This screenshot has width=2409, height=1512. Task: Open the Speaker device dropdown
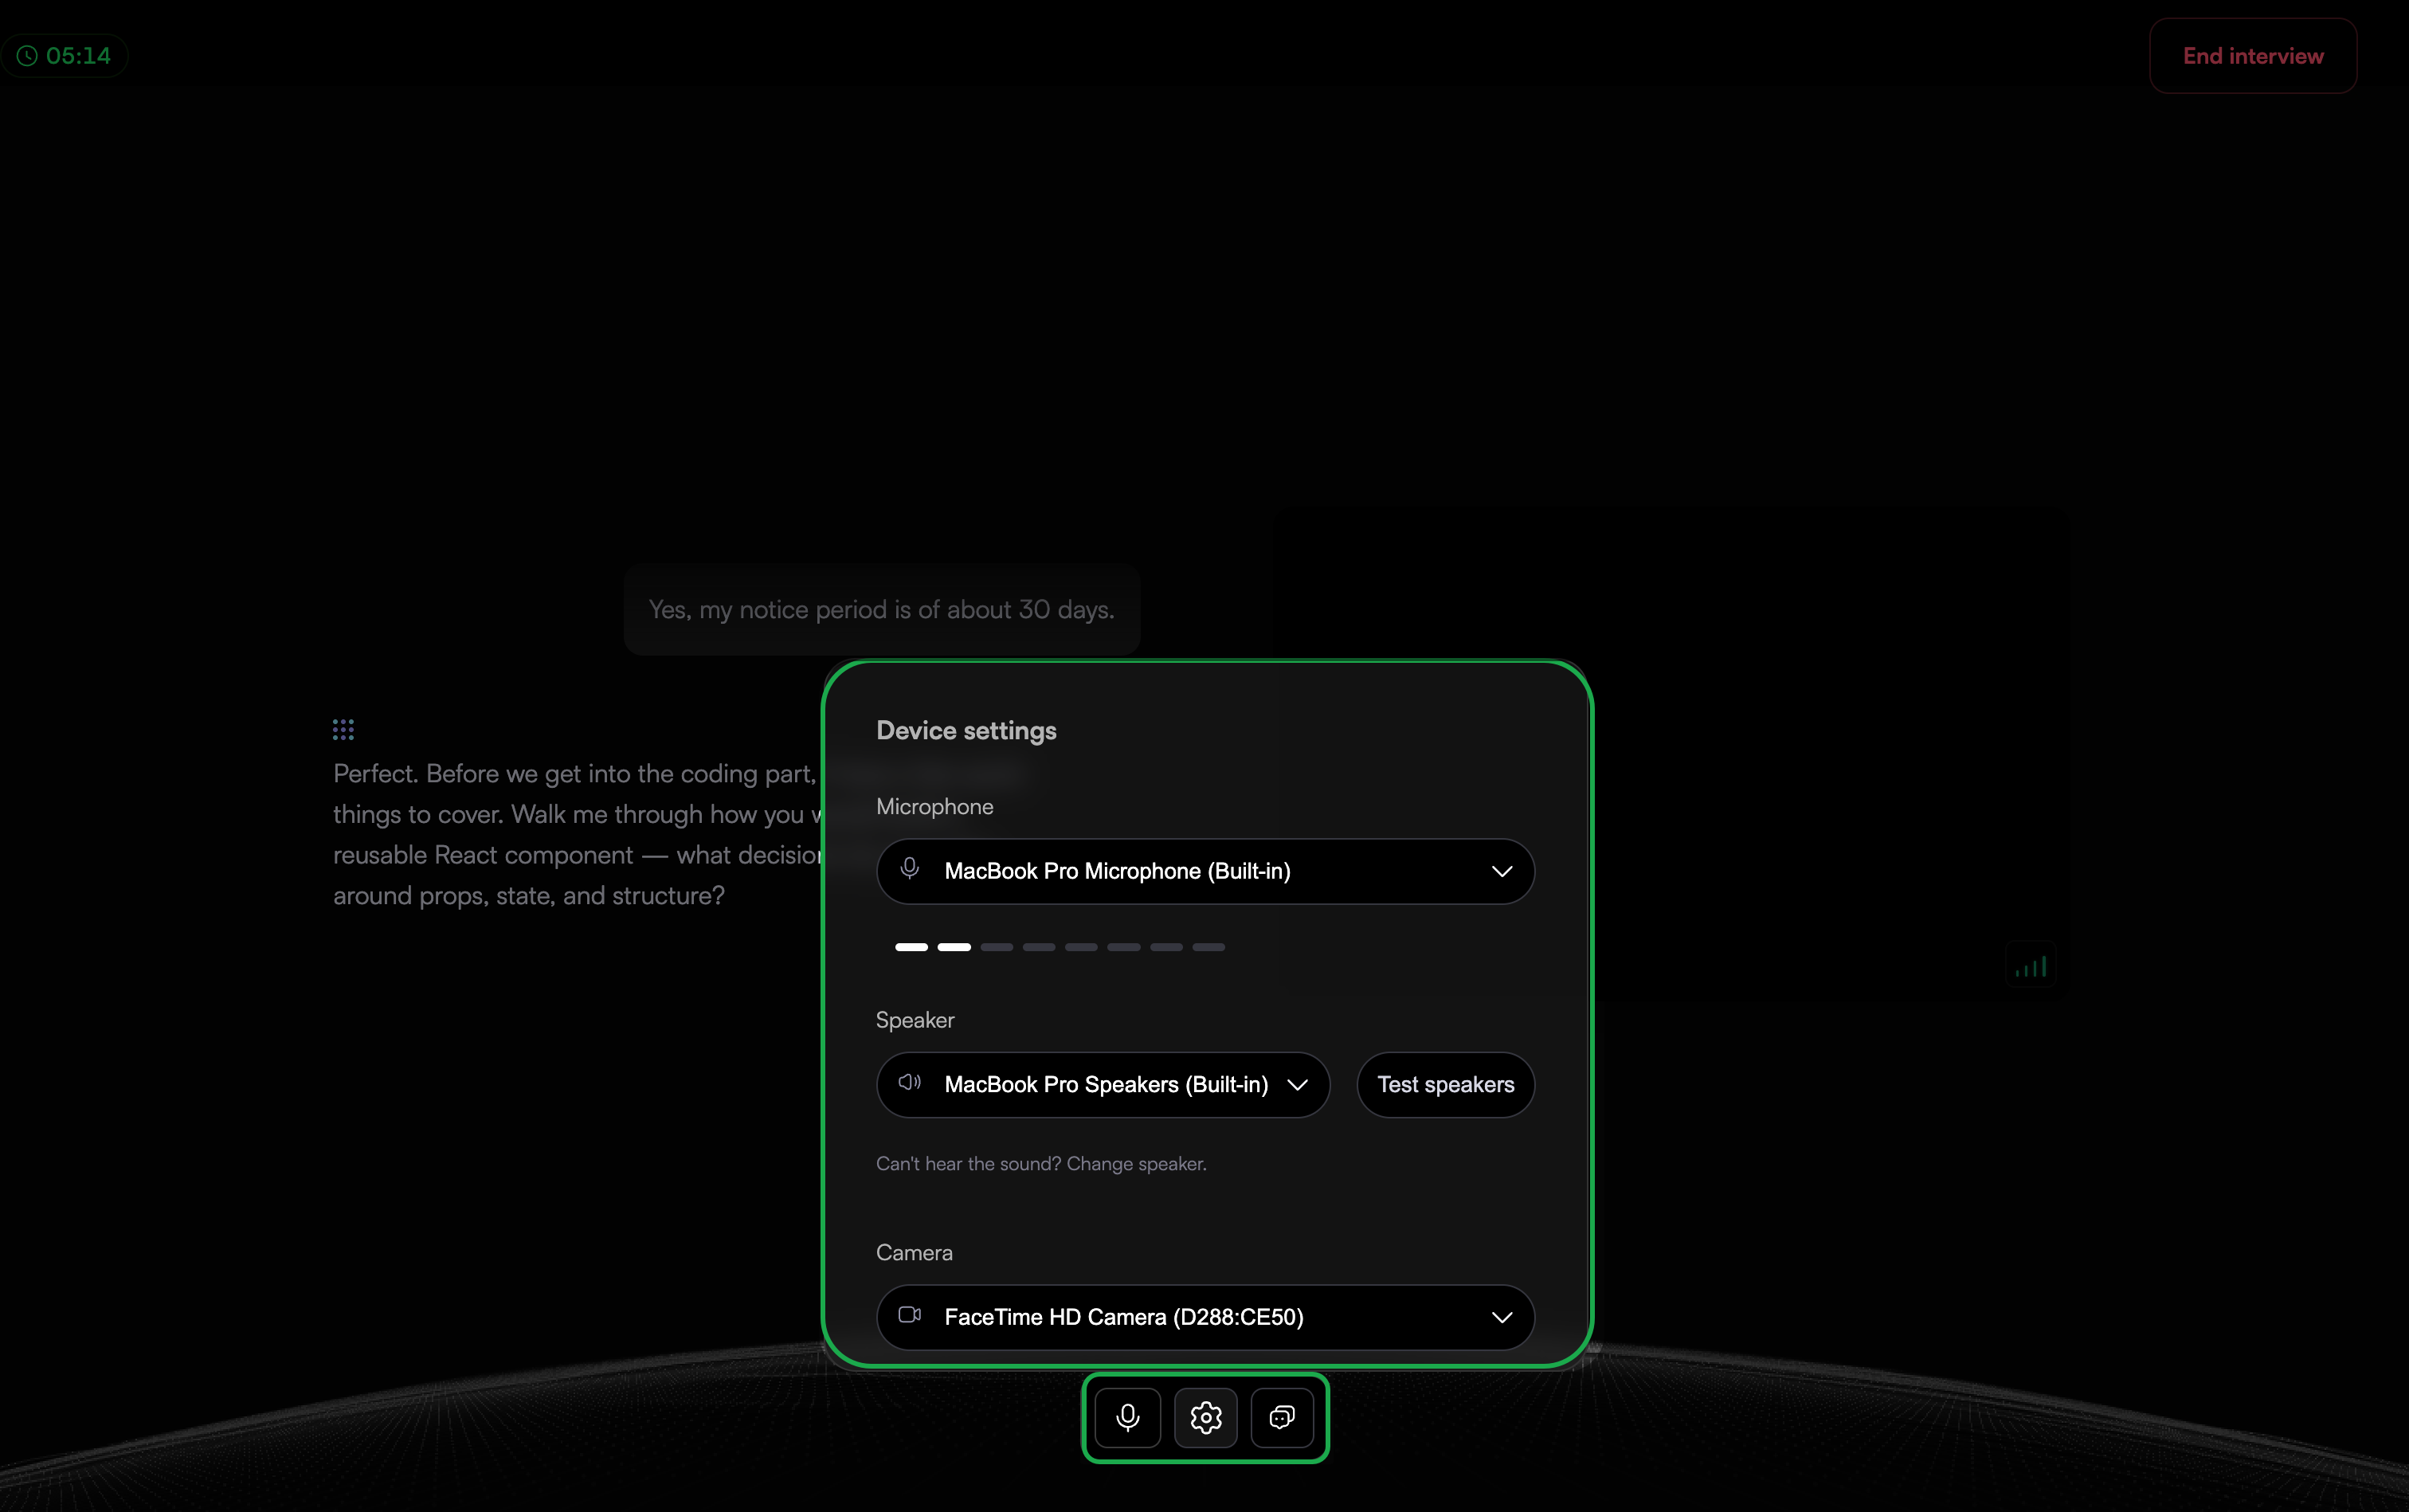click(1103, 1084)
